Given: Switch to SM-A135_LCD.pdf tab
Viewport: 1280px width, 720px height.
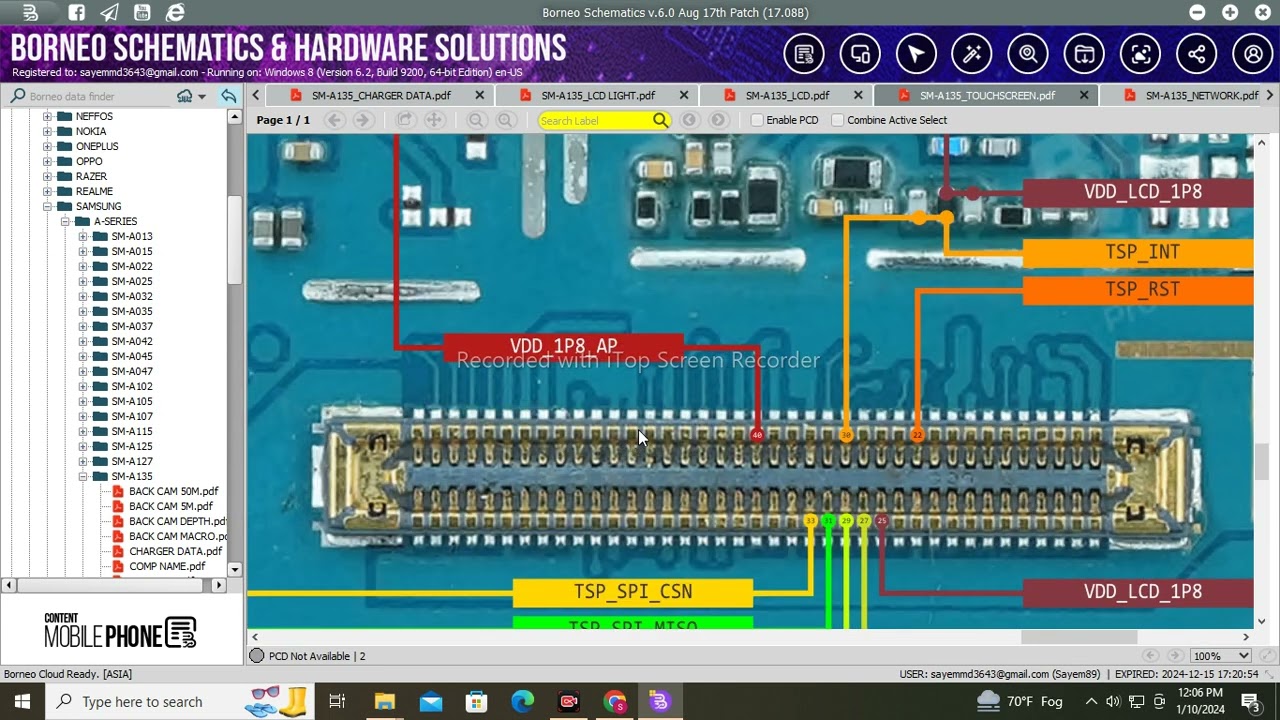Looking at the screenshot, I should pyautogui.click(x=787, y=95).
